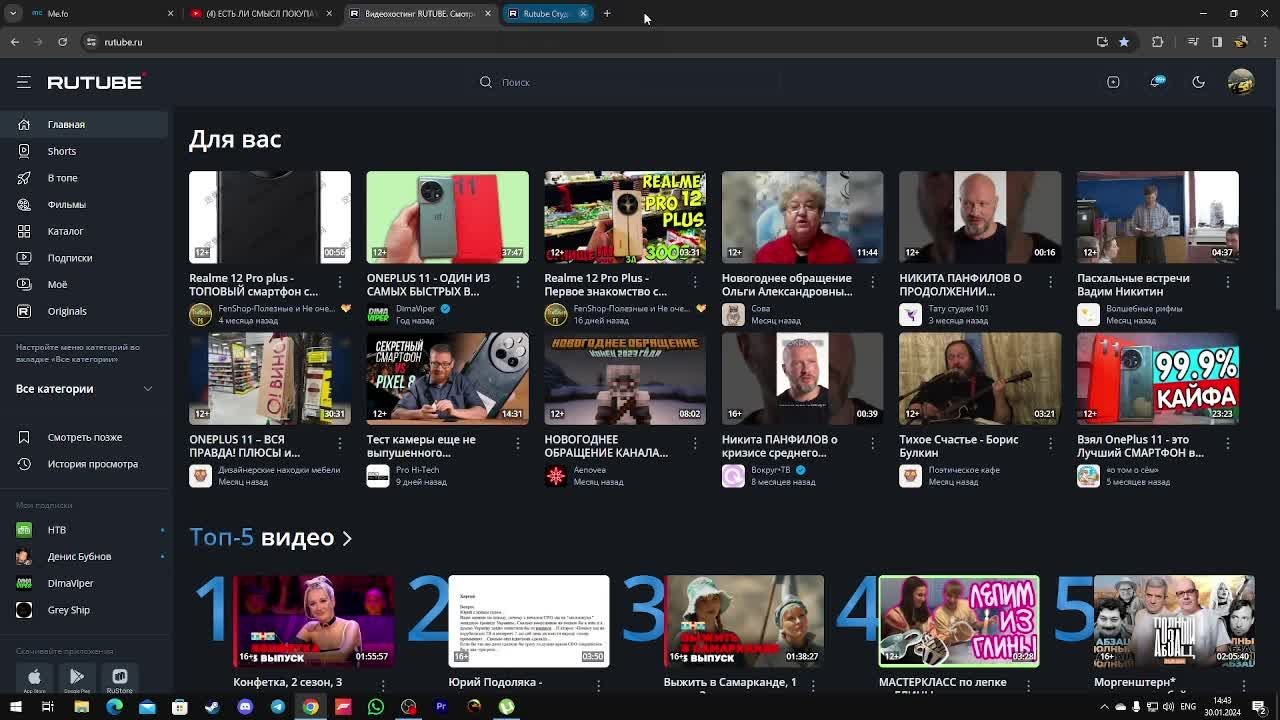This screenshot has width=1280, height=720.
Task: Open the Google Play app link
Action: (x=77, y=679)
